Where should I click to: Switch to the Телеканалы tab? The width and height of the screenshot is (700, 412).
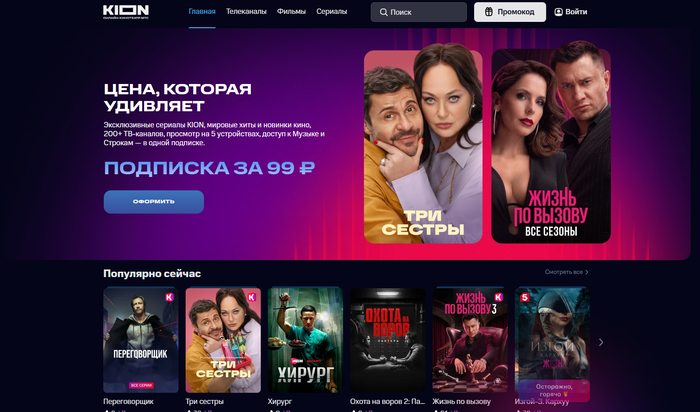point(246,12)
